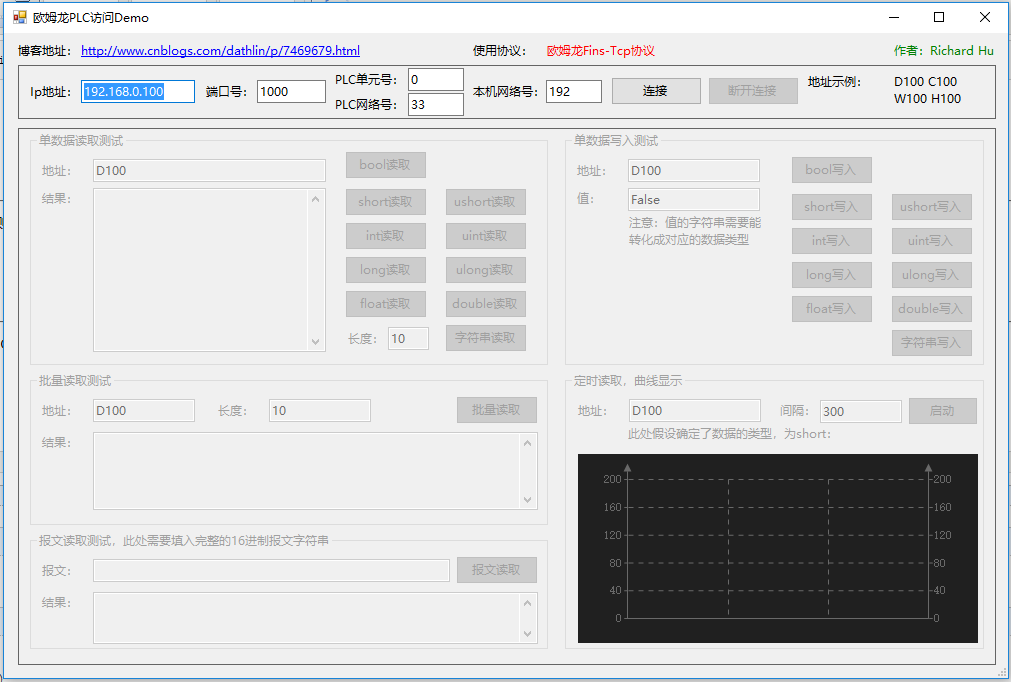Screen dimensions: 1011x682
Task: Click the ushort读取 button
Action: [x=486, y=202]
